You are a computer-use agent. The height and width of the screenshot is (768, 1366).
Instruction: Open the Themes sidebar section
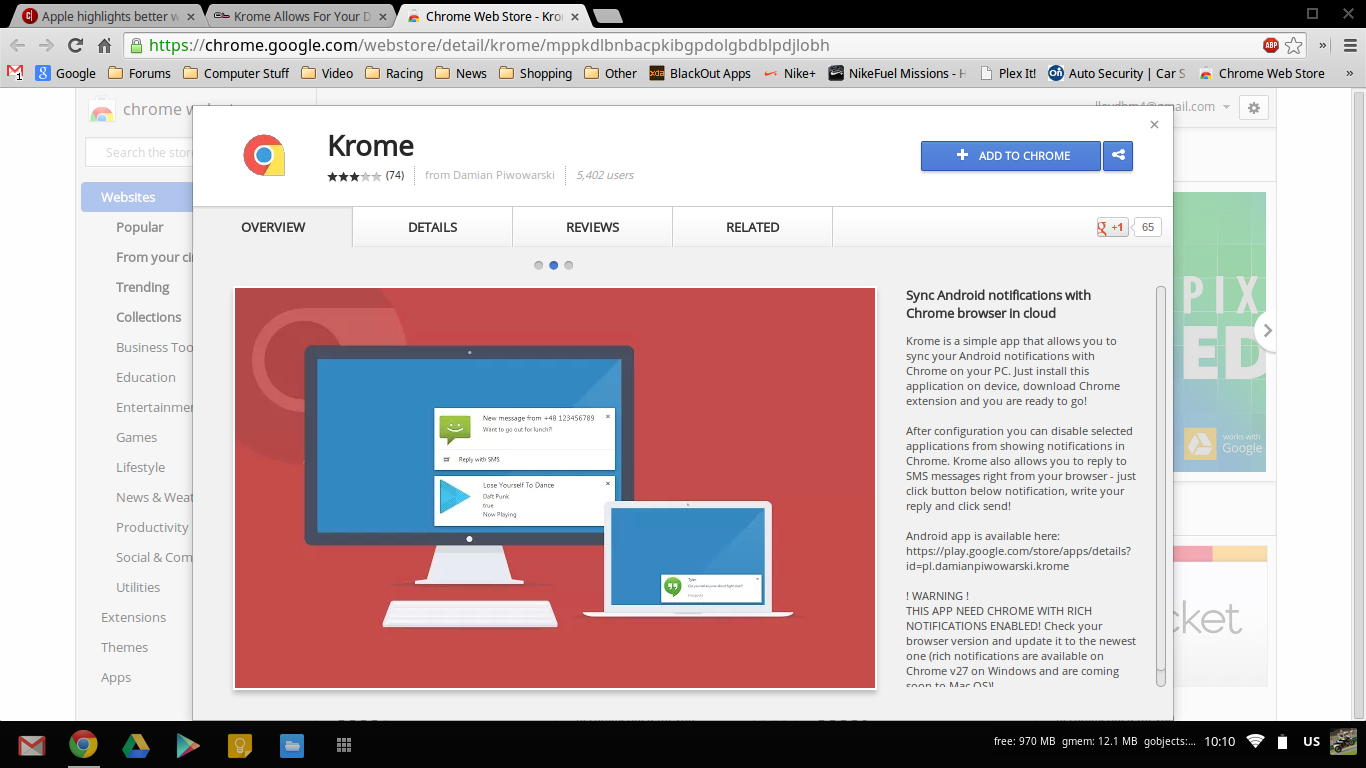click(124, 647)
